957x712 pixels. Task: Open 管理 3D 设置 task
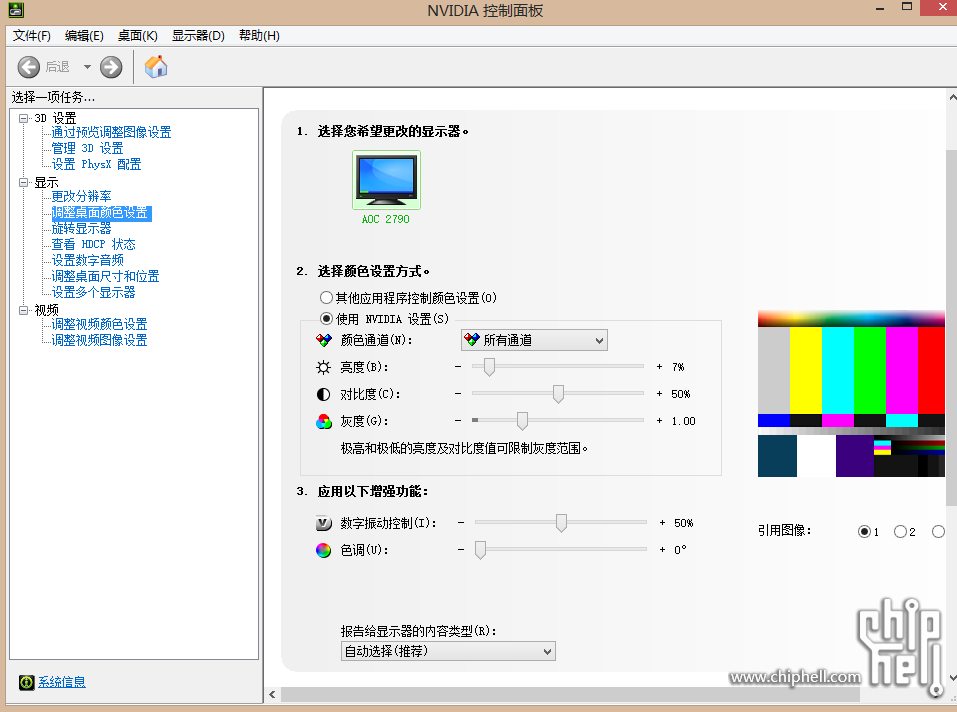87,148
